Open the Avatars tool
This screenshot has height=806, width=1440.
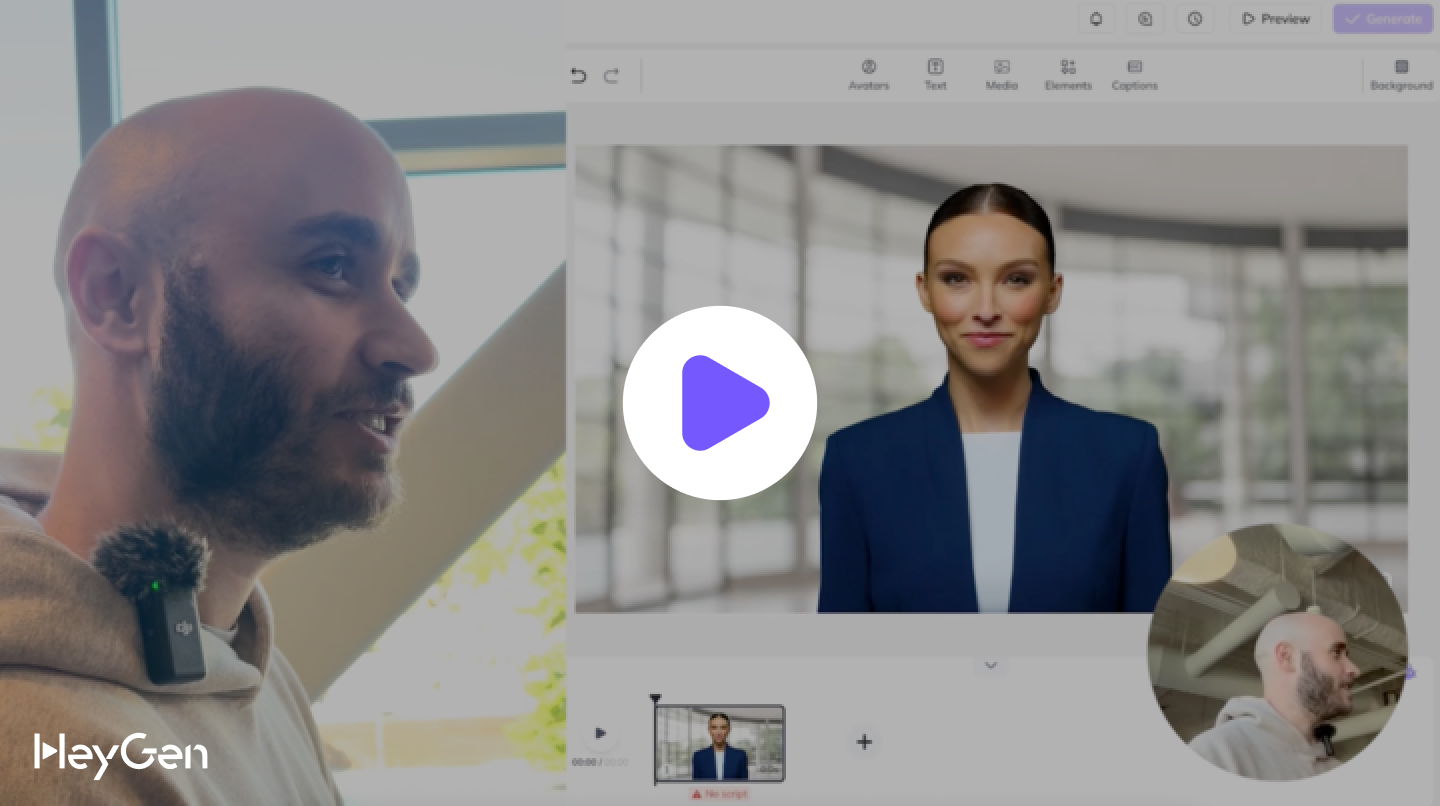[869, 75]
